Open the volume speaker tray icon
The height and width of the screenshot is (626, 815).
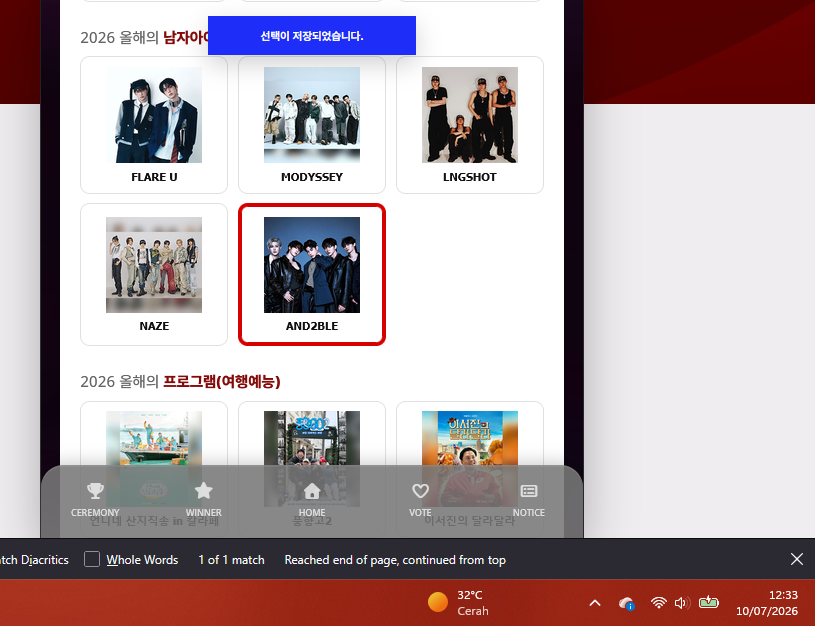click(682, 603)
